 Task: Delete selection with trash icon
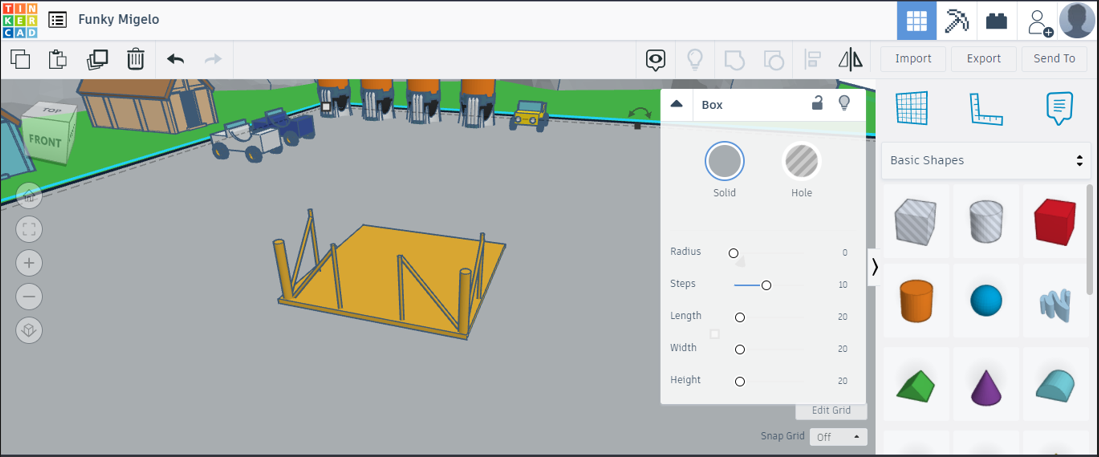point(135,59)
